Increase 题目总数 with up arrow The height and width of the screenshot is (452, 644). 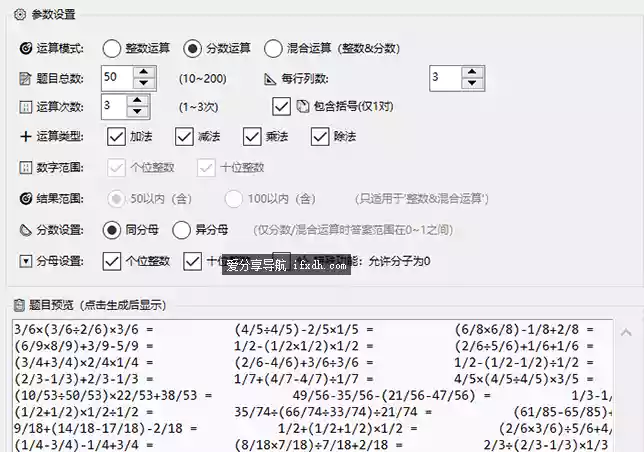[143, 72]
